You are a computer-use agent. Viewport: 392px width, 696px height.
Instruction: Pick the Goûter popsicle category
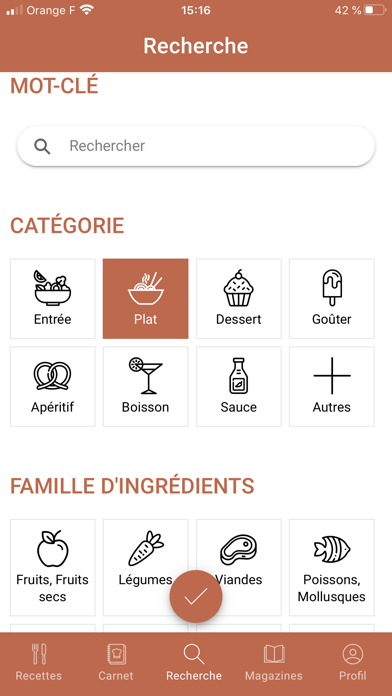tap(332, 299)
